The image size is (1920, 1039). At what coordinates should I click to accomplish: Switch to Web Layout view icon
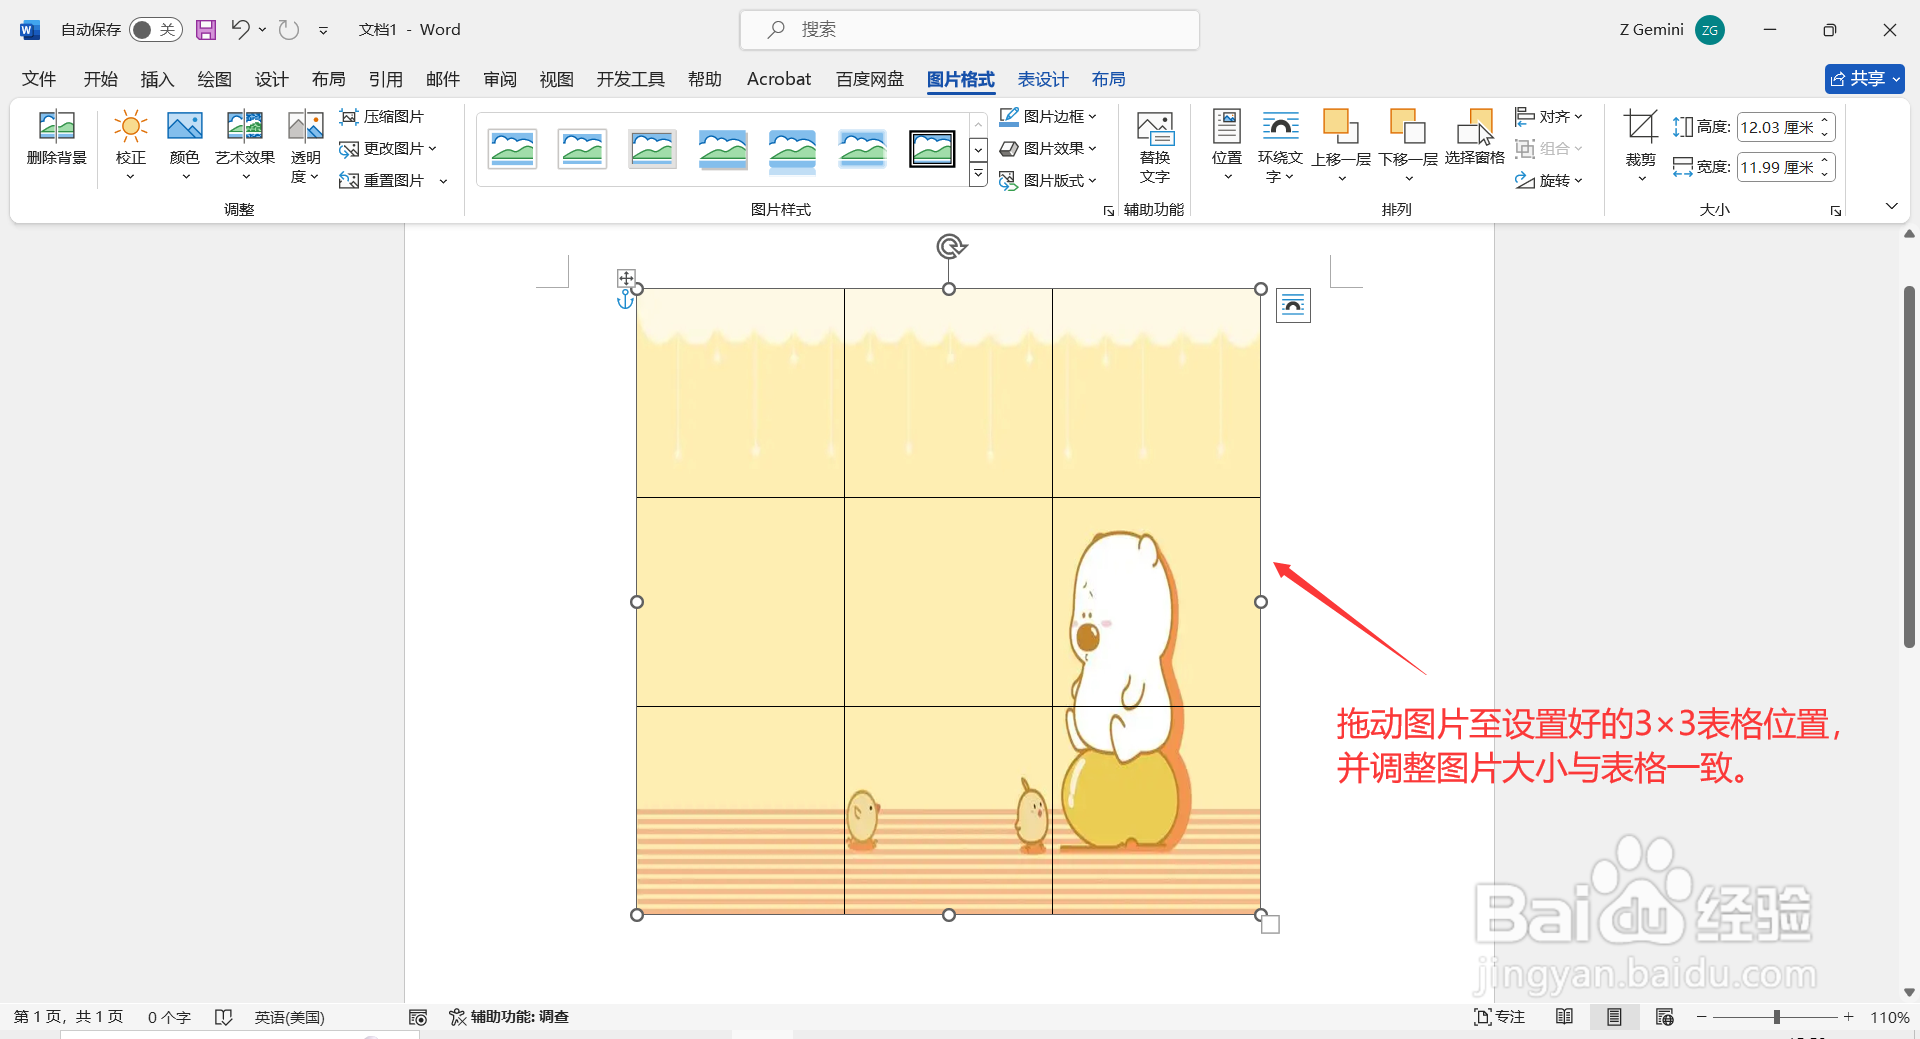(1665, 1017)
